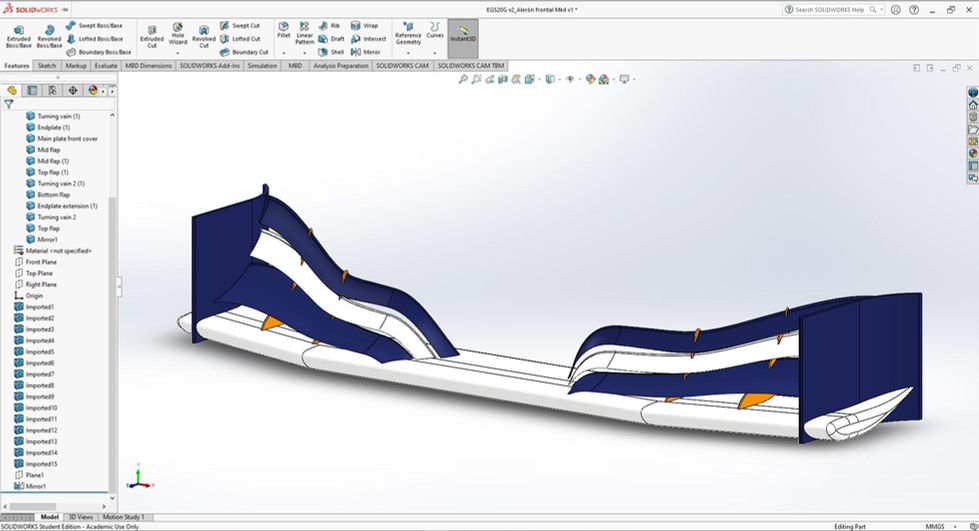The height and width of the screenshot is (531, 979).
Task: Select the Extruded Boss/Base tool
Action: point(19,37)
